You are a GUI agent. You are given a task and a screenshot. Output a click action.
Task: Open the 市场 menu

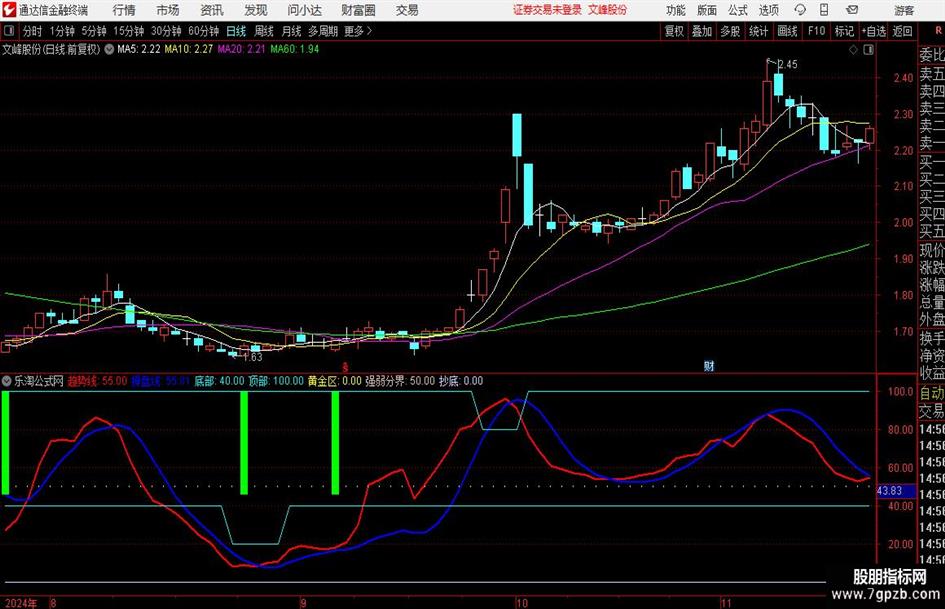click(168, 10)
